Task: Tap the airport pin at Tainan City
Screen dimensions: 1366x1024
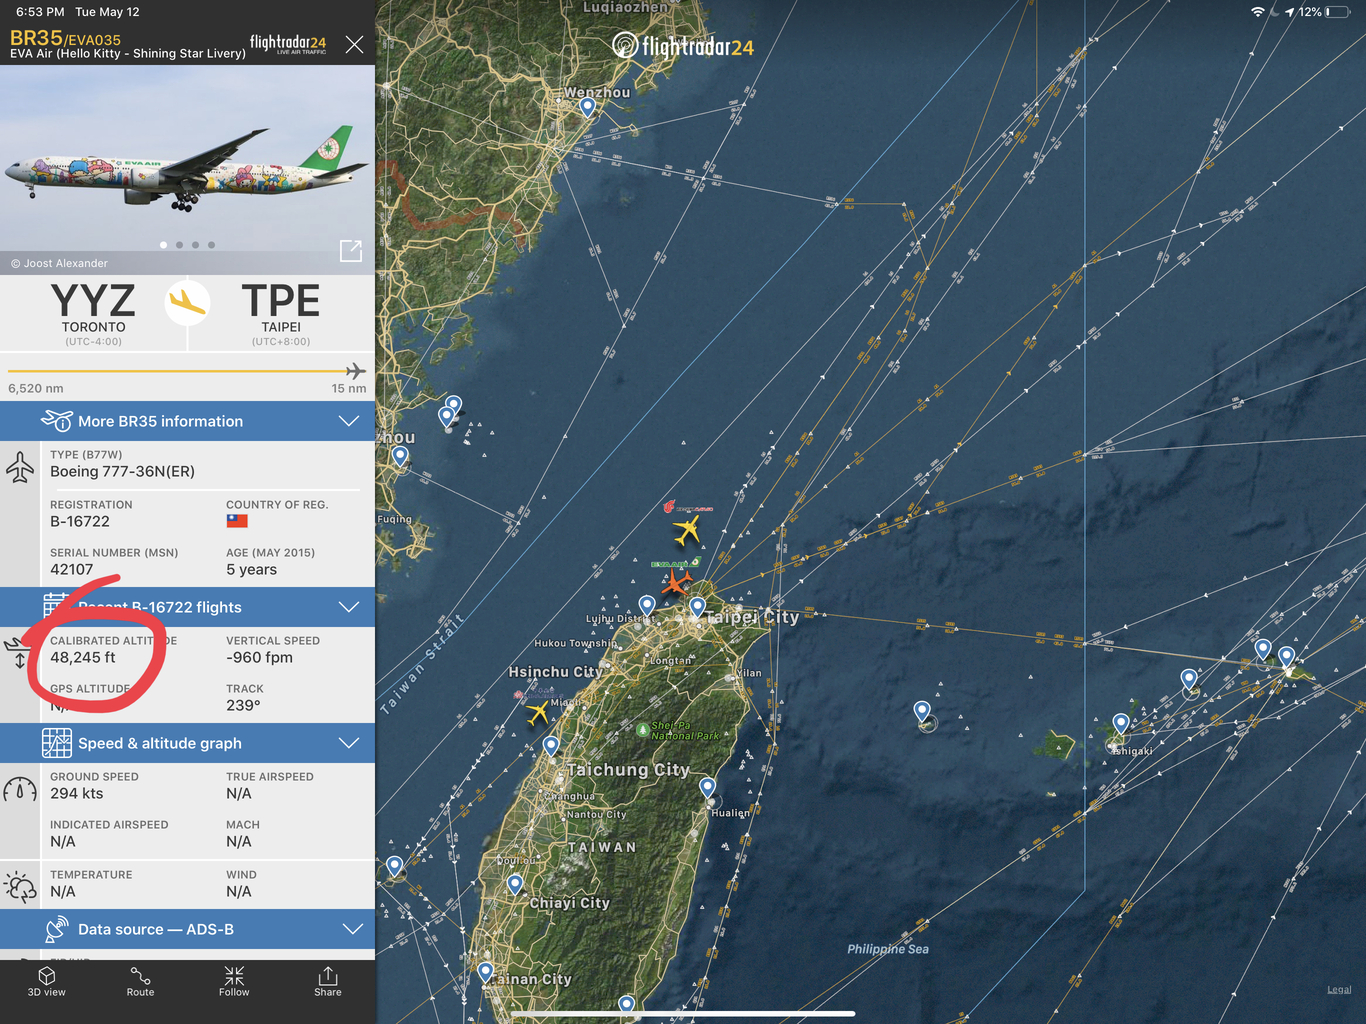Action: [x=486, y=971]
